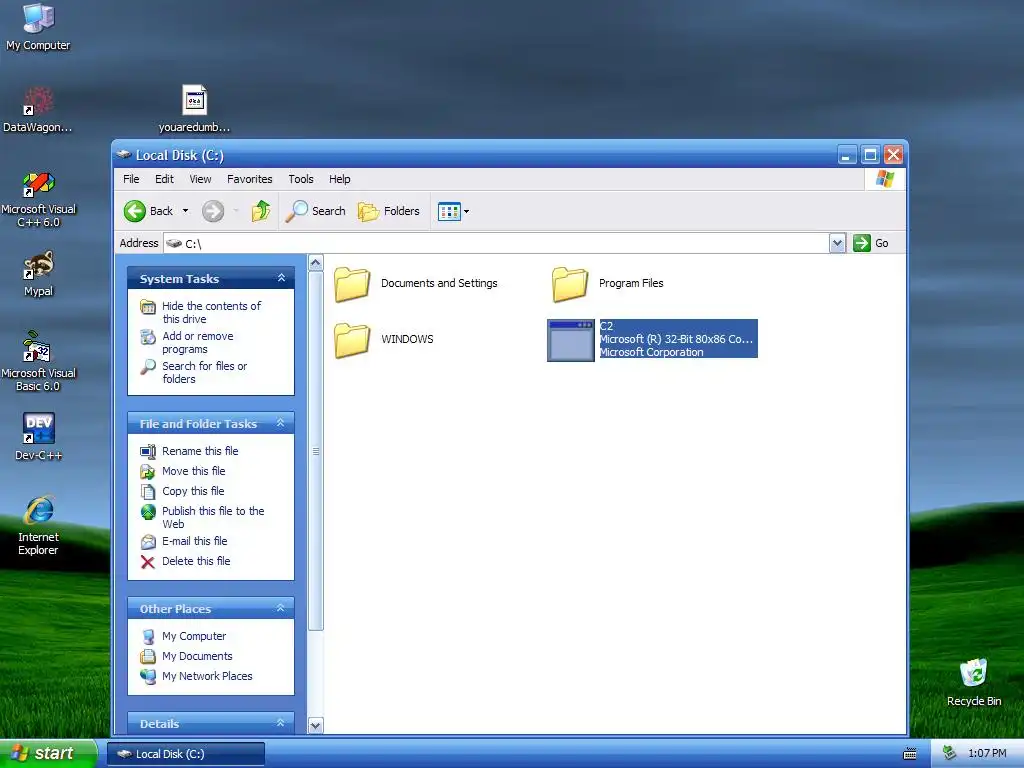Image resolution: width=1024 pixels, height=768 pixels.
Task: Select the WINDOWS folder
Action: pyautogui.click(x=384, y=339)
